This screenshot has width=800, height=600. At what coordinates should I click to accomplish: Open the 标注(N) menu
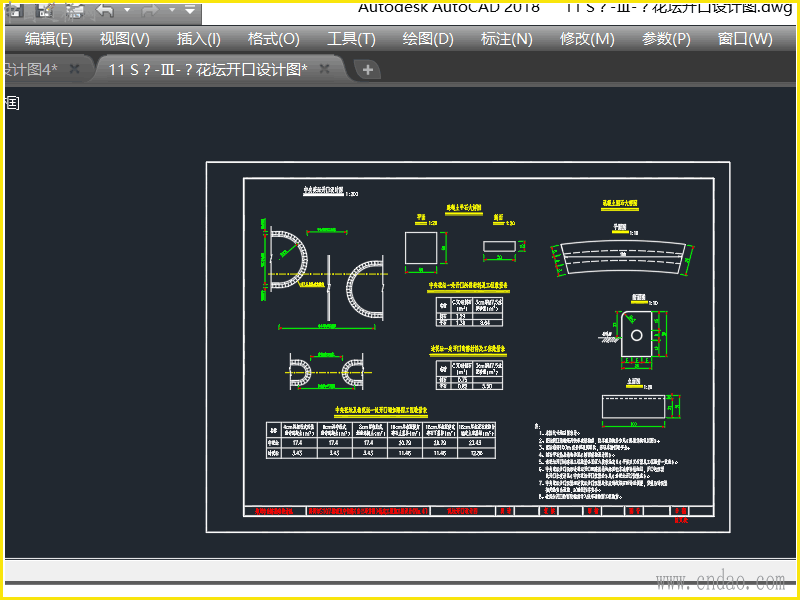point(506,39)
